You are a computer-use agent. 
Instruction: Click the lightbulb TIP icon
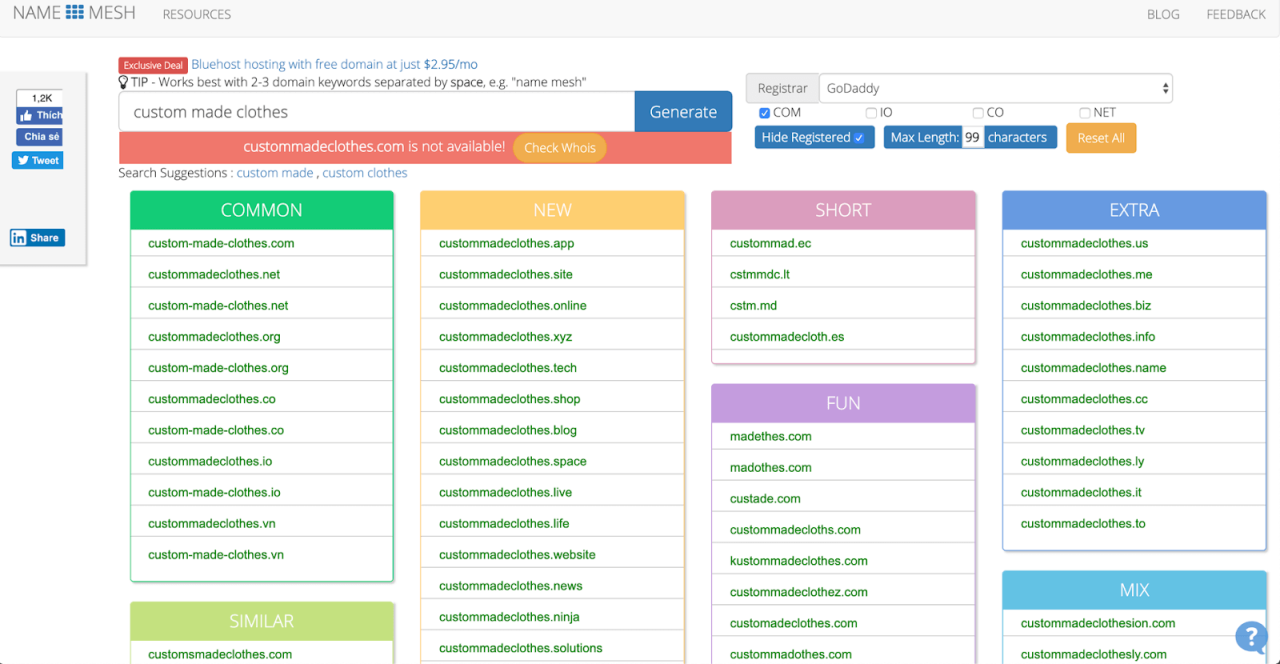tap(124, 82)
